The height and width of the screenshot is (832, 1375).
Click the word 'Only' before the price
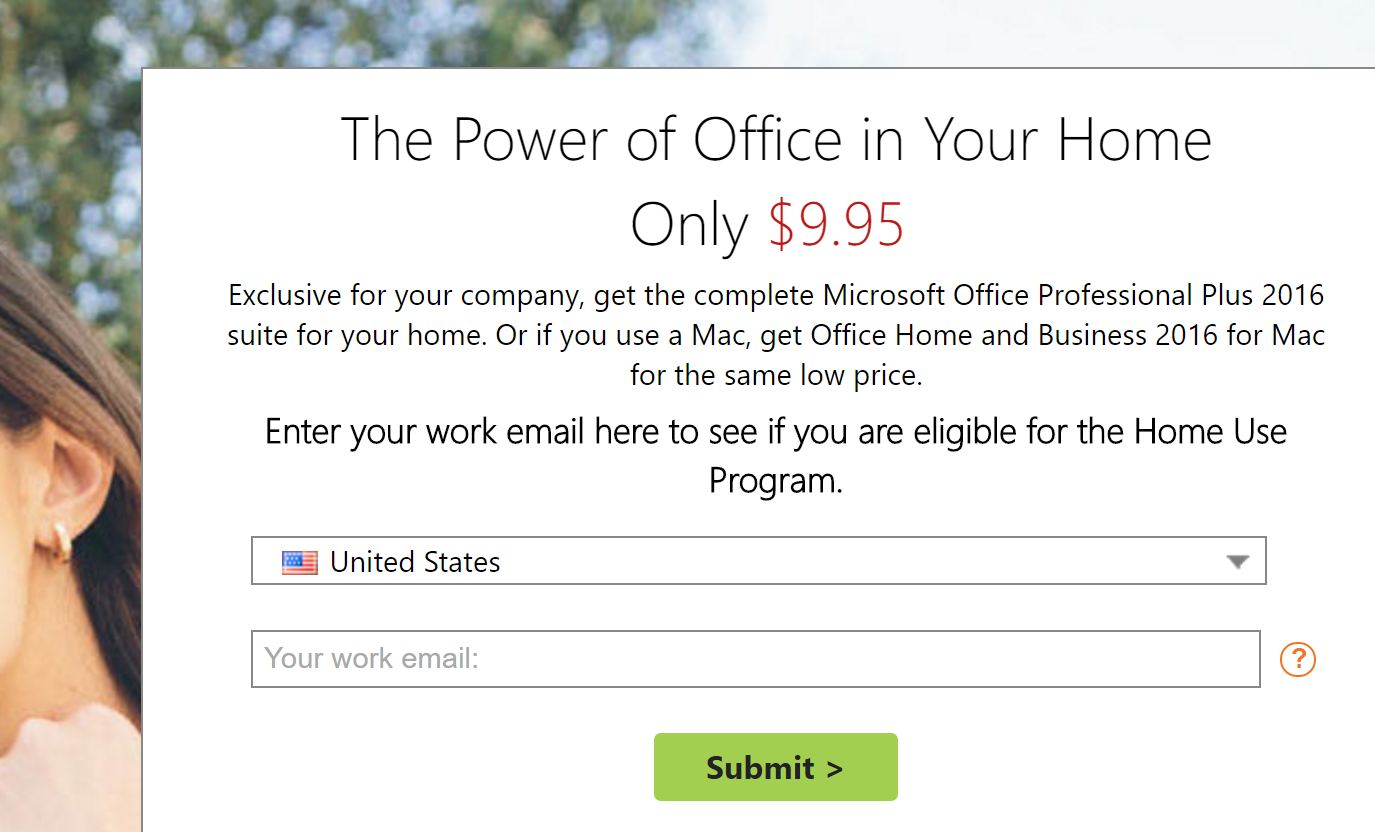pyautogui.click(x=689, y=225)
